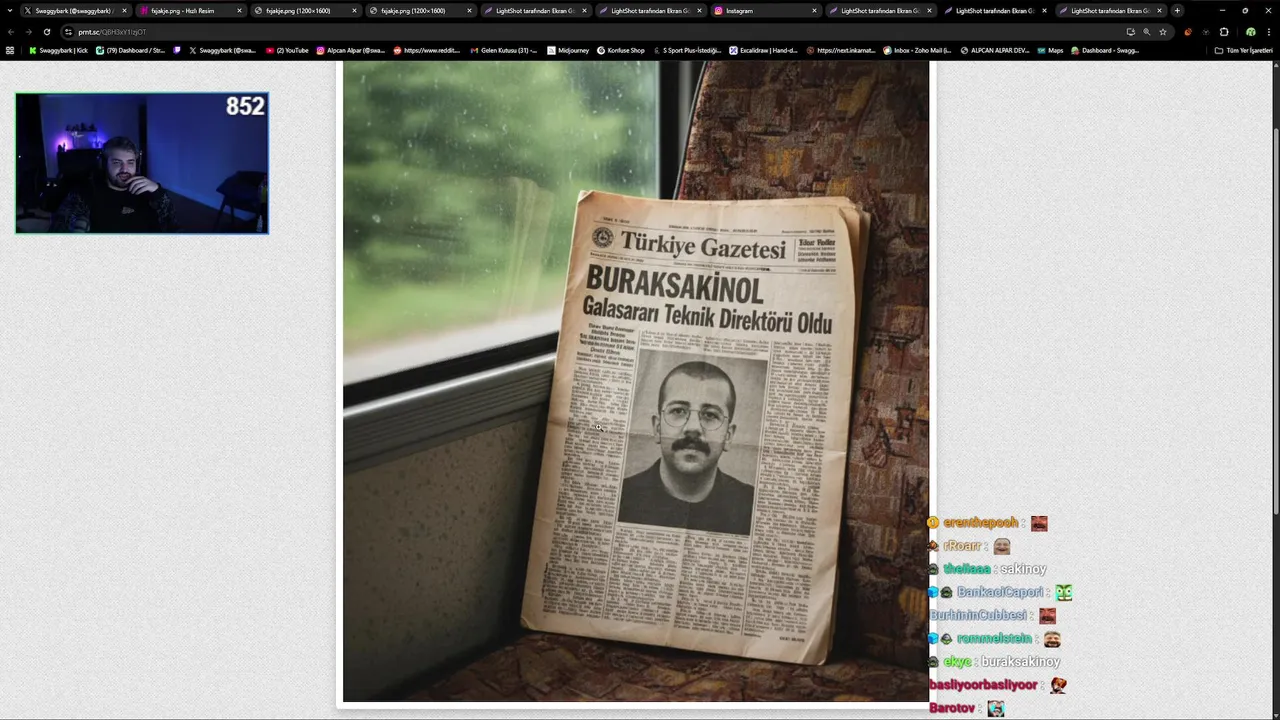Open Swaggybark | Kick bookmark
This screenshot has height=720, width=1280.
point(57,50)
